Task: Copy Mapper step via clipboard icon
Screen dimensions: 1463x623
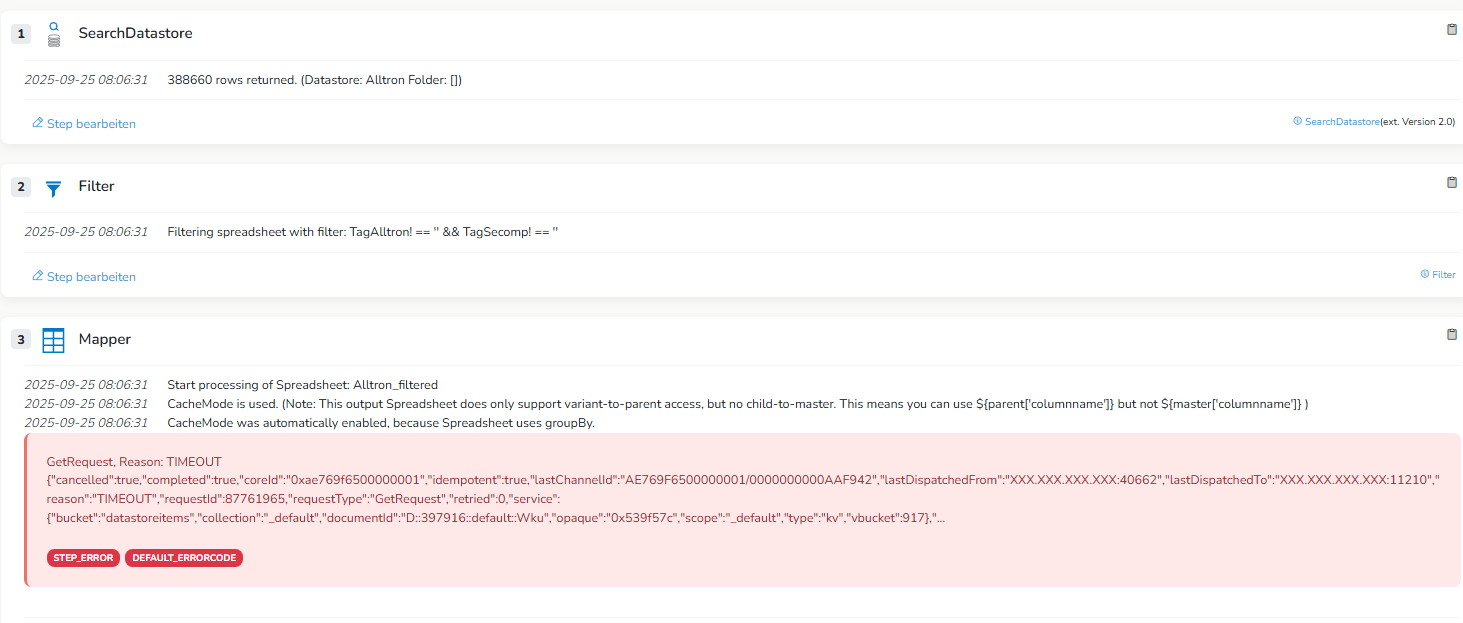Action: point(1452,335)
